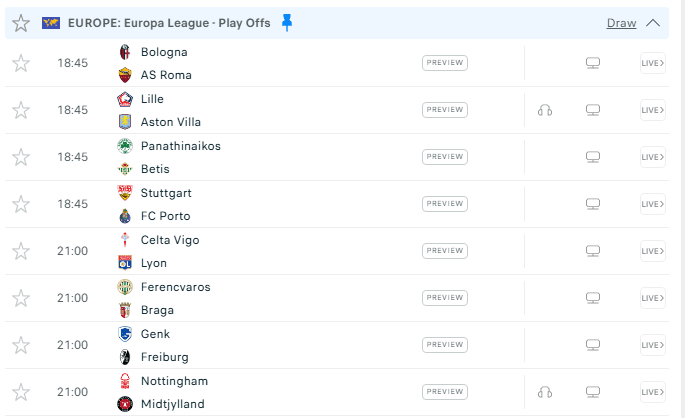Open Preview for Genk vs Freiburg
This screenshot has width=685, height=418.
click(445, 345)
